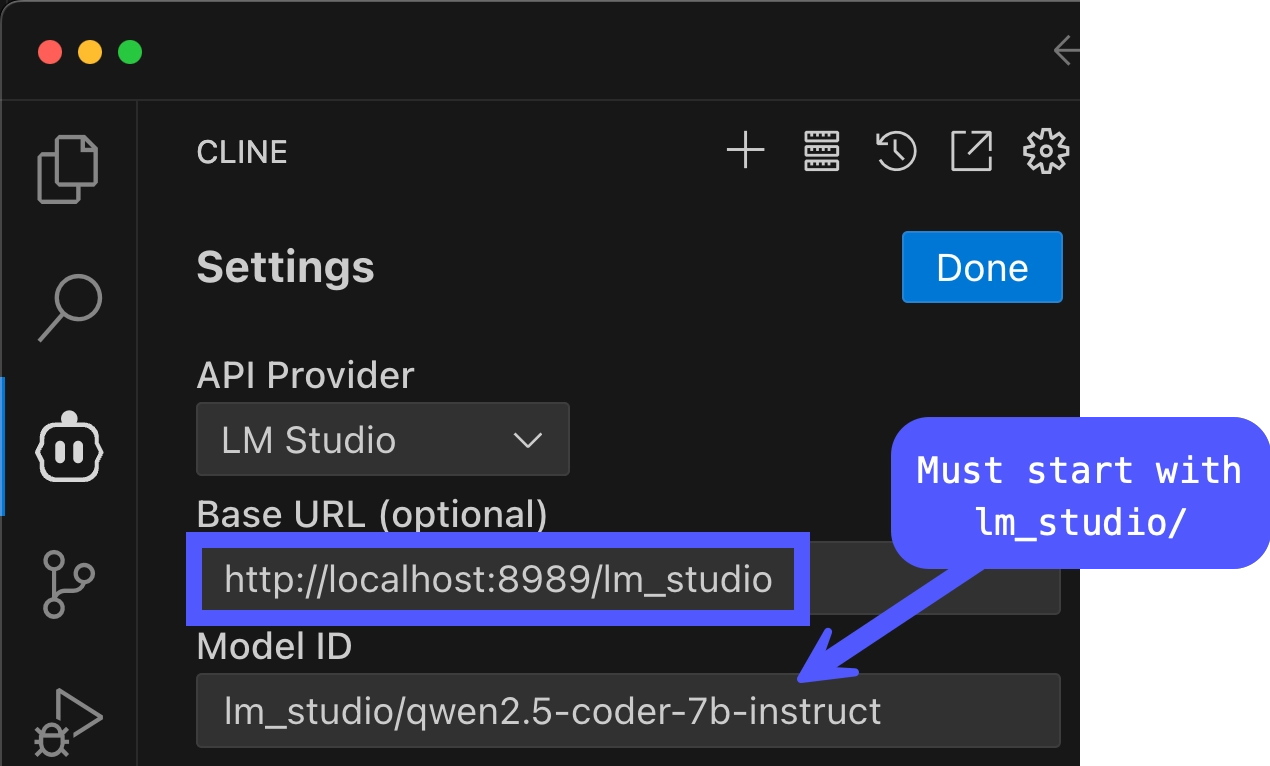
Task: Close the window with red button
Action: pyautogui.click(x=50, y=52)
